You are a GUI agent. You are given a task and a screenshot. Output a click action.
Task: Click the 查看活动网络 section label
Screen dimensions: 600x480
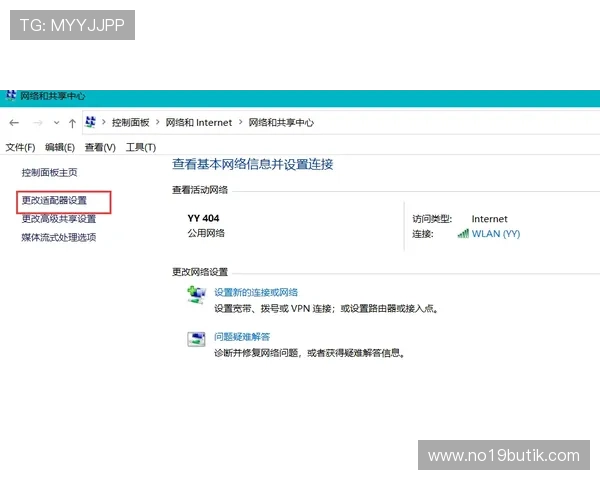pos(200,190)
